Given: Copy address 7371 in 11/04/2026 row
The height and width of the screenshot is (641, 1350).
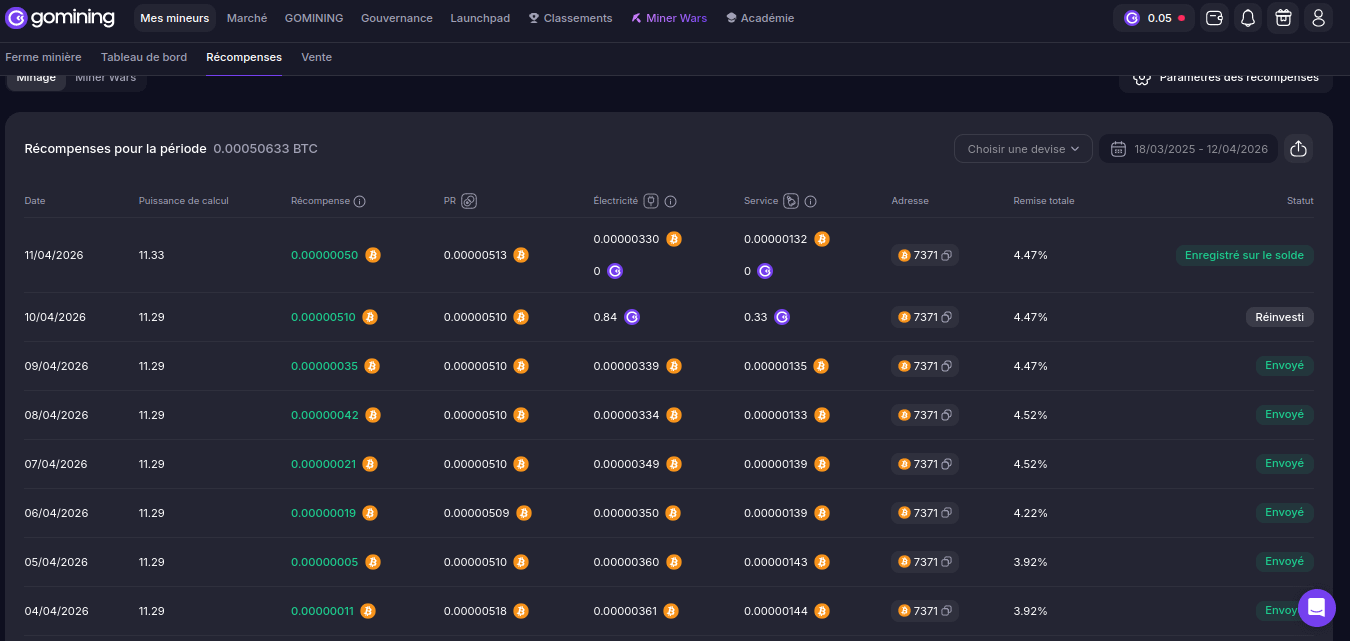Looking at the screenshot, I should 946,256.
